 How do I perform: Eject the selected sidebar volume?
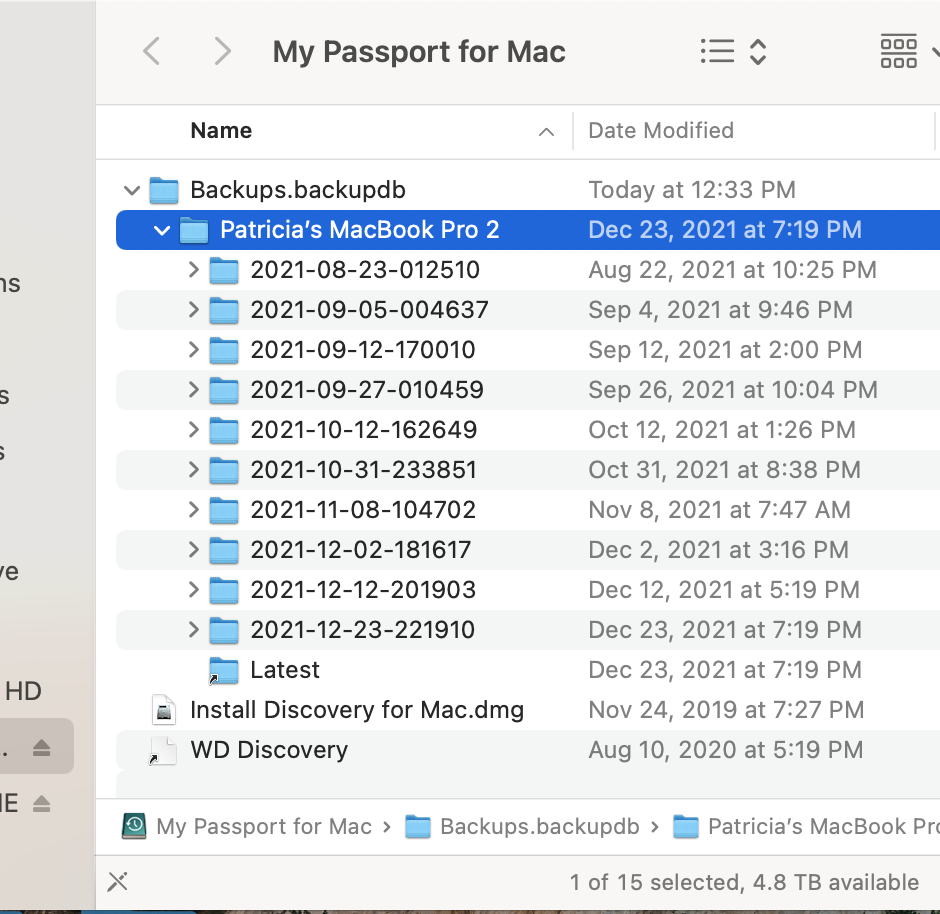(x=41, y=747)
